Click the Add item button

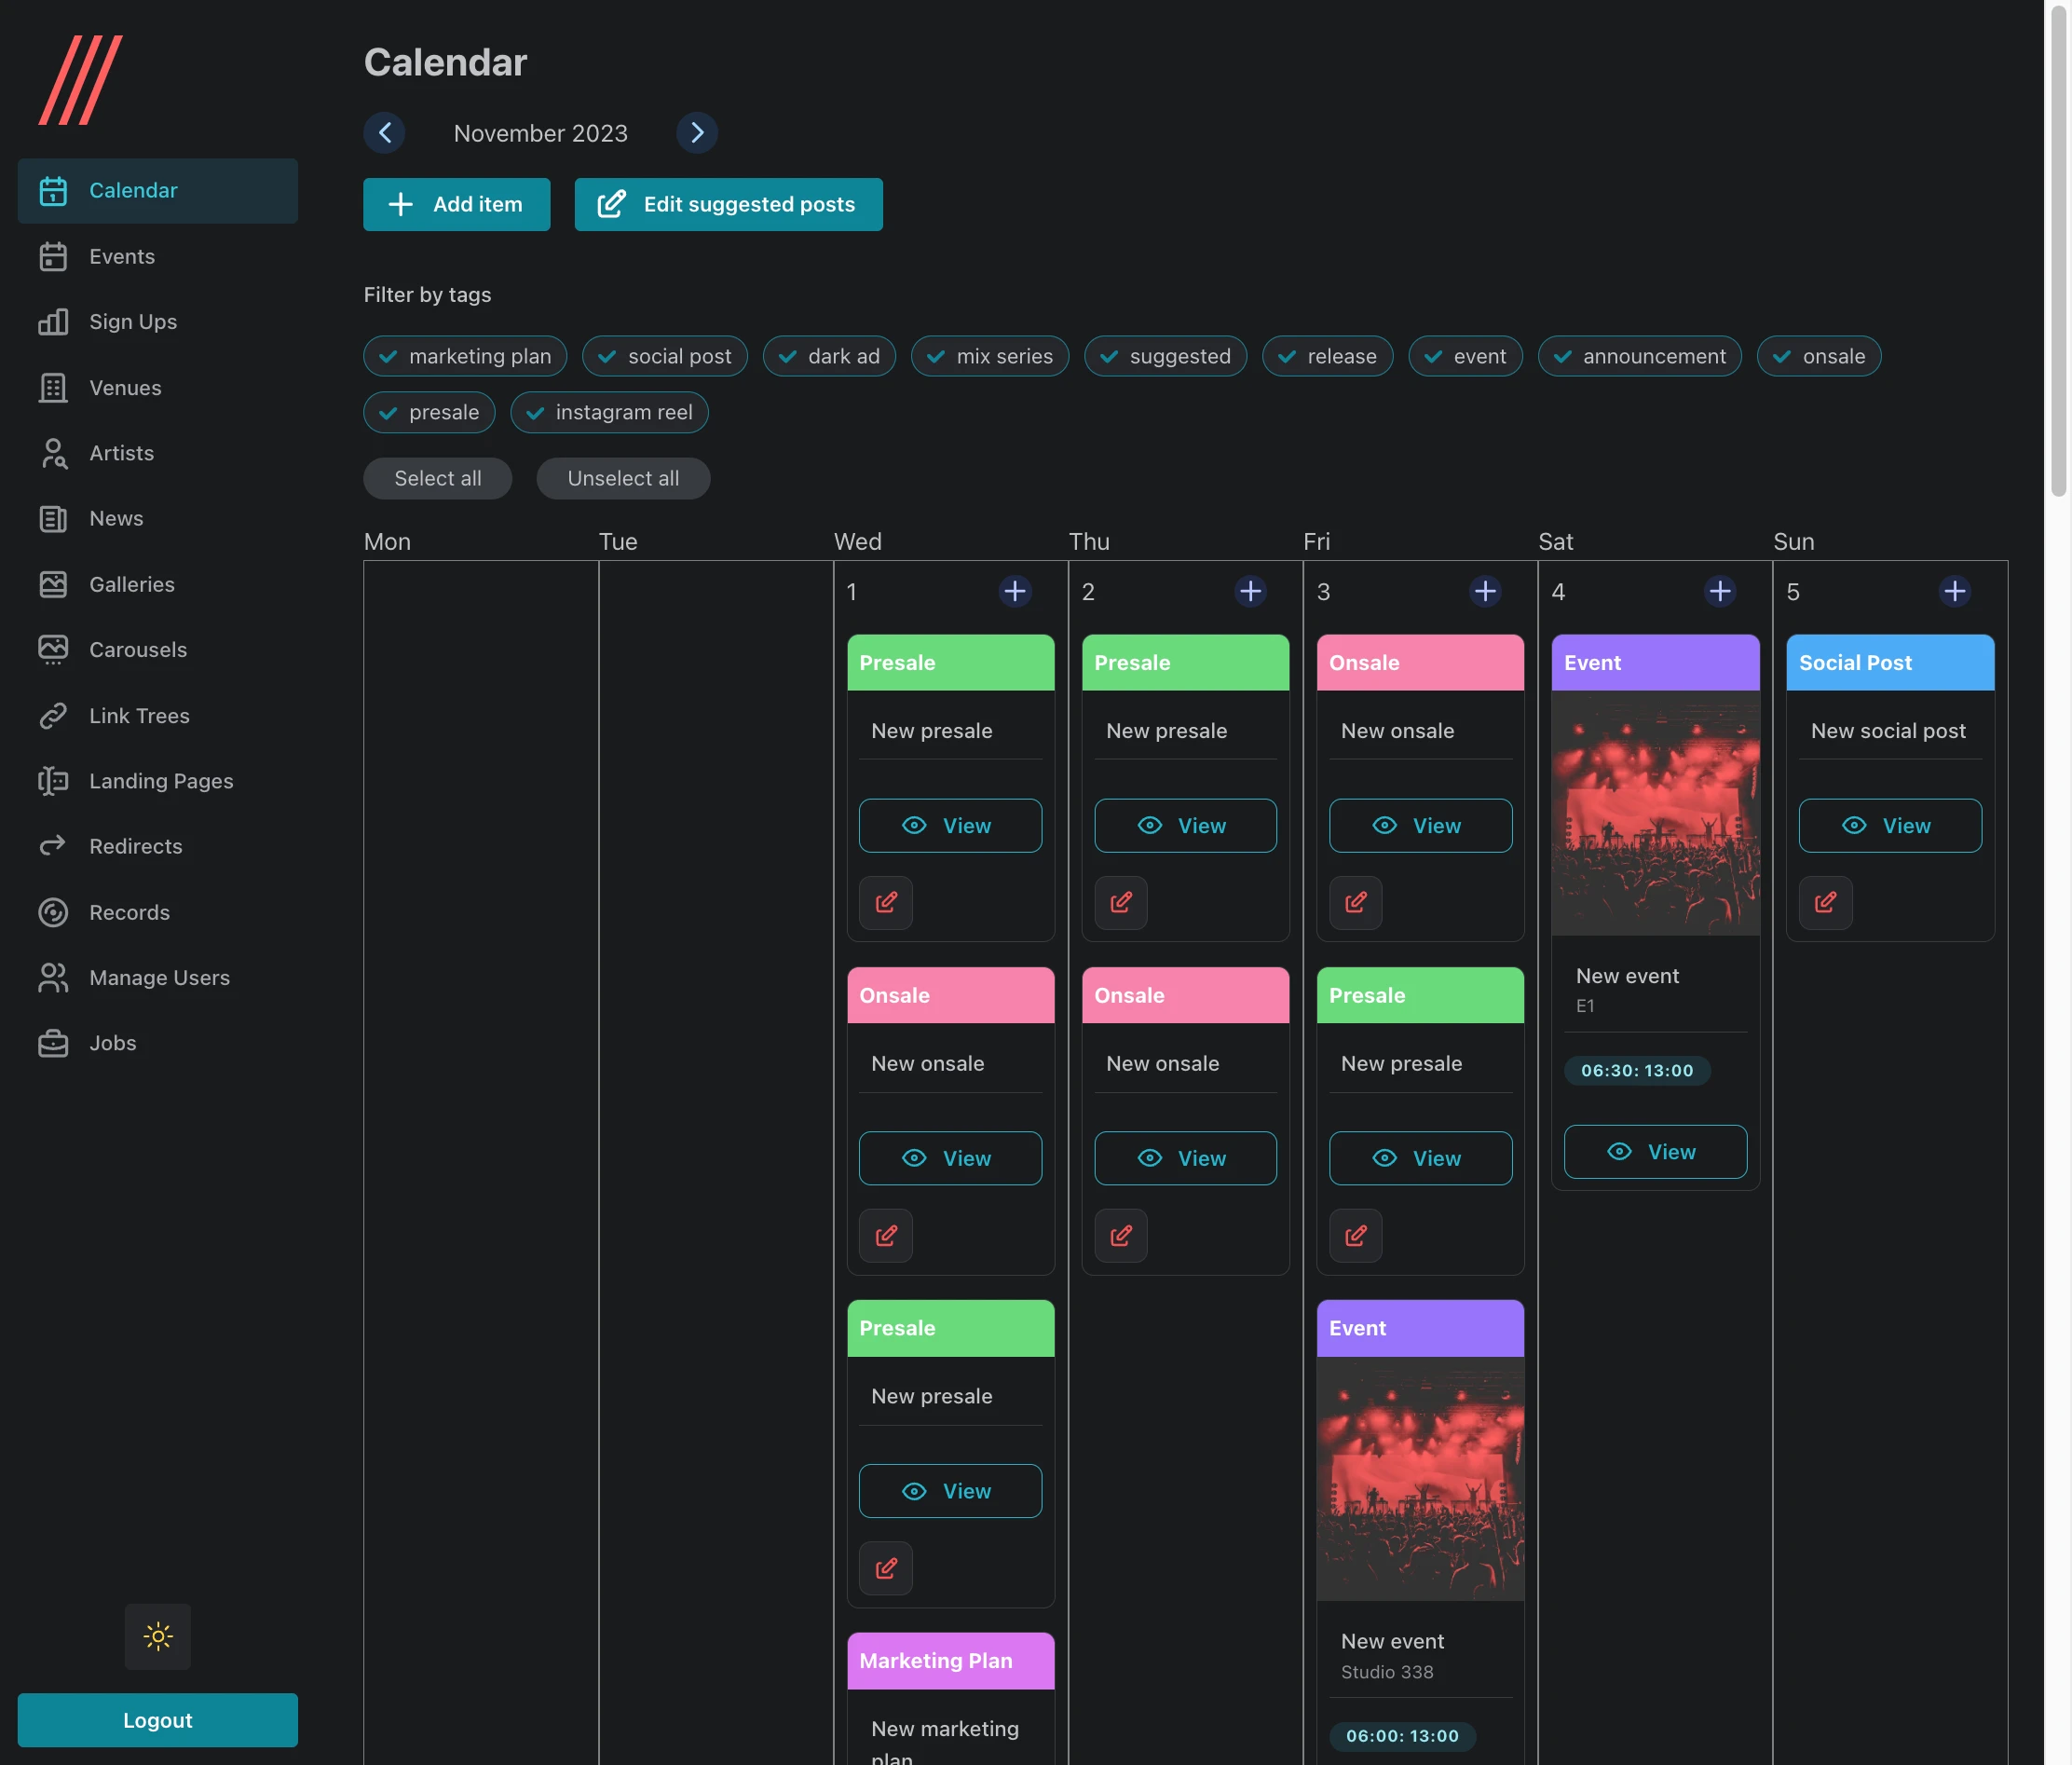[457, 204]
